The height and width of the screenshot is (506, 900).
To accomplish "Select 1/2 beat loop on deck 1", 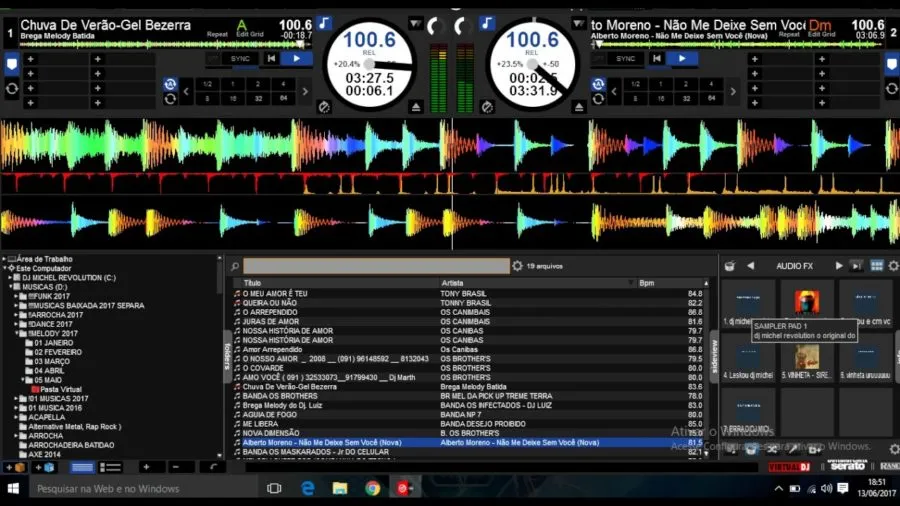I will [x=207, y=84].
